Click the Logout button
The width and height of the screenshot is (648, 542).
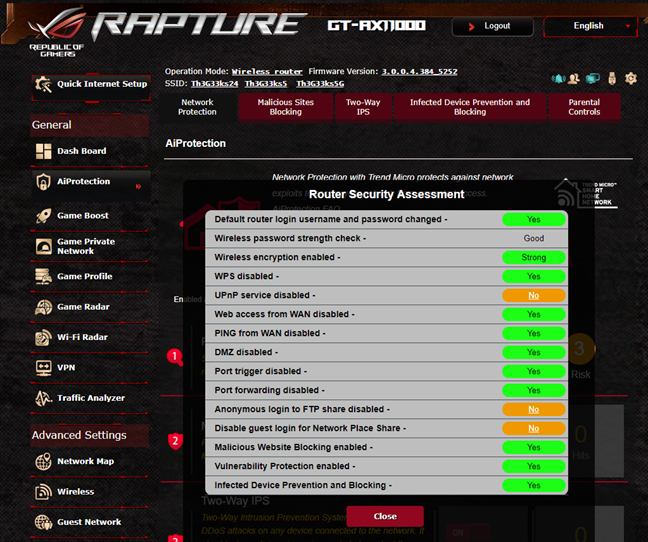[x=493, y=26]
